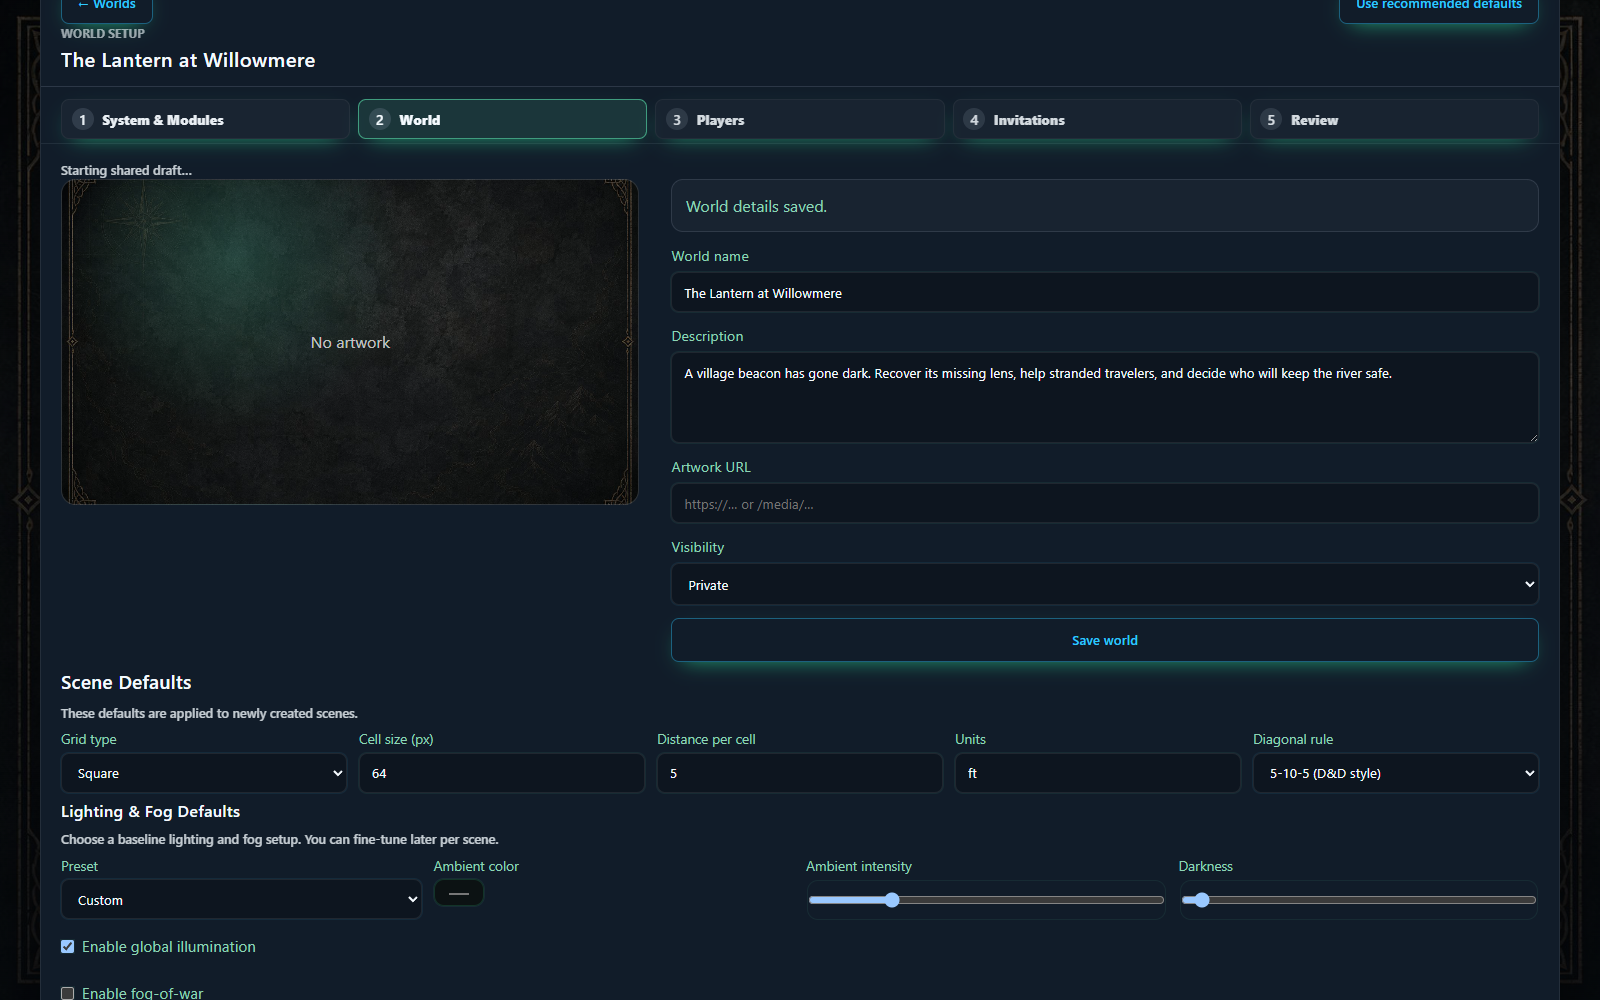
Task: Uncheck Enable global illumination
Action: 68,946
